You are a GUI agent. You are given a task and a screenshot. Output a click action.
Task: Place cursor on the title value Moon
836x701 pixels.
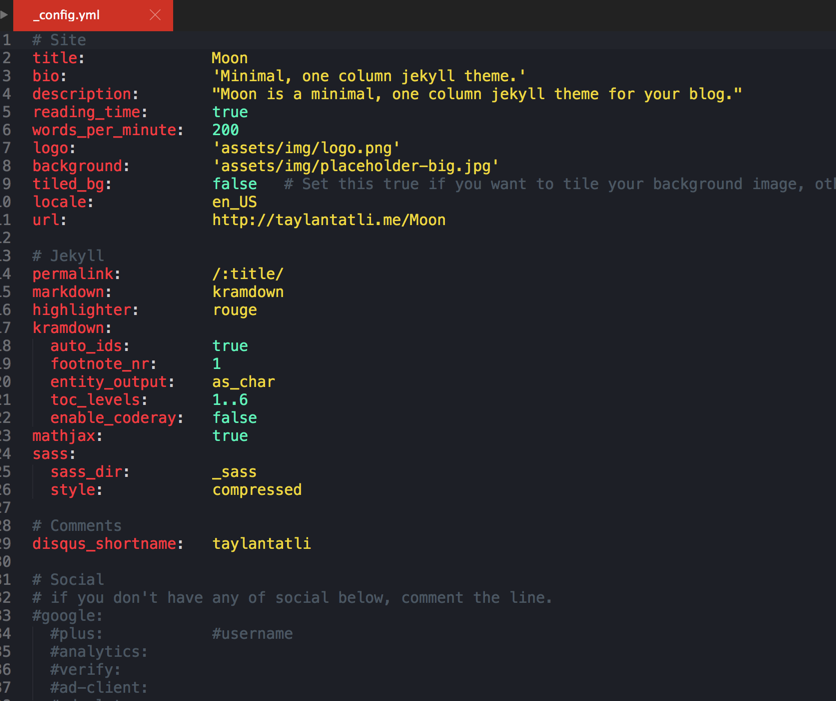[229, 58]
